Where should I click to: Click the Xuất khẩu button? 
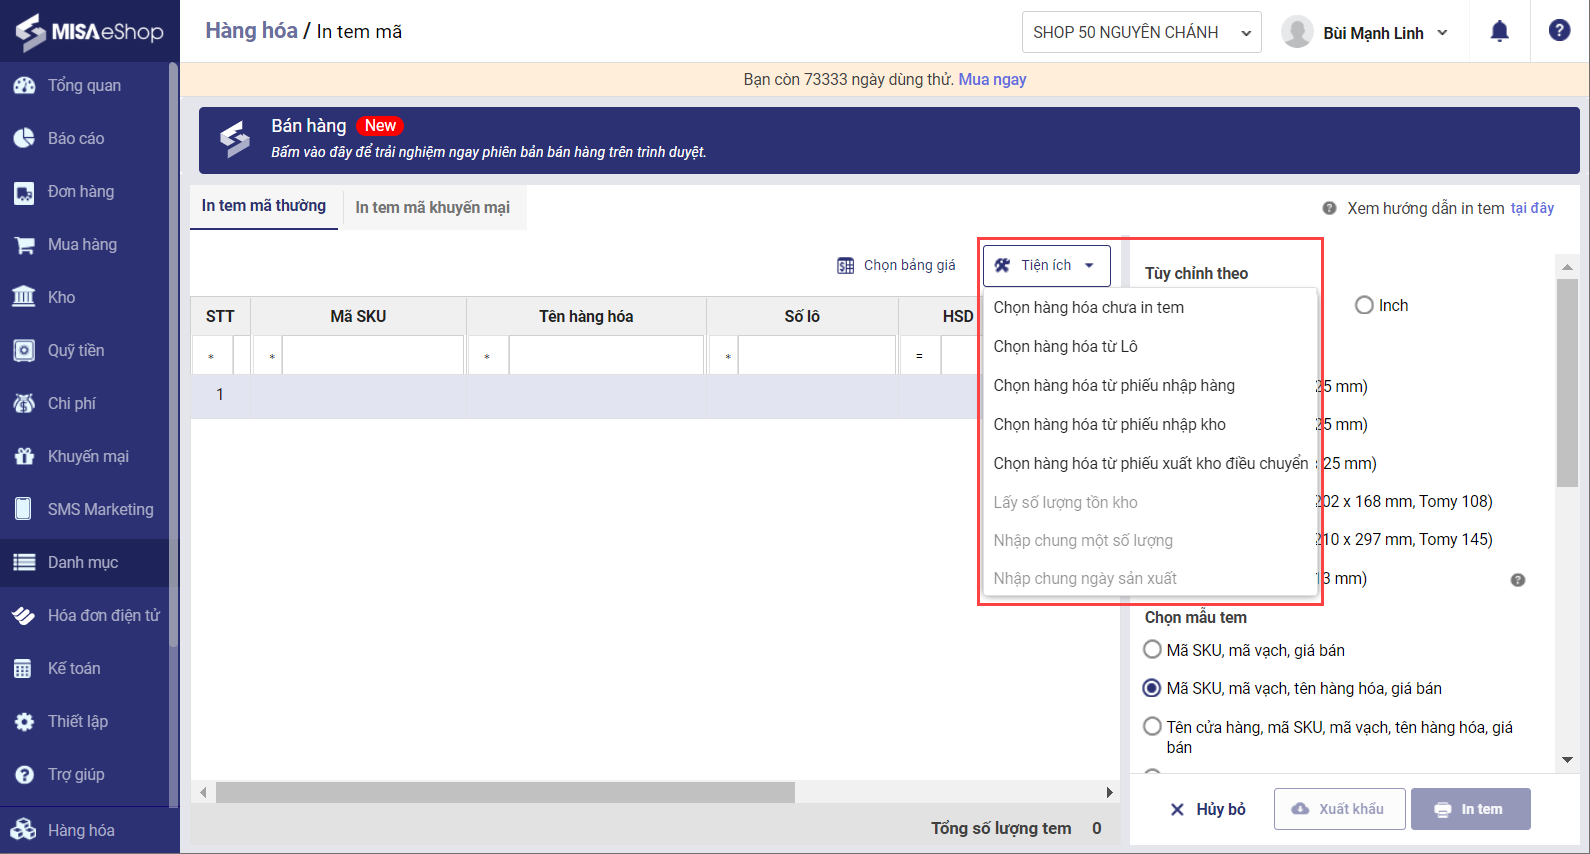[1339, 809]
